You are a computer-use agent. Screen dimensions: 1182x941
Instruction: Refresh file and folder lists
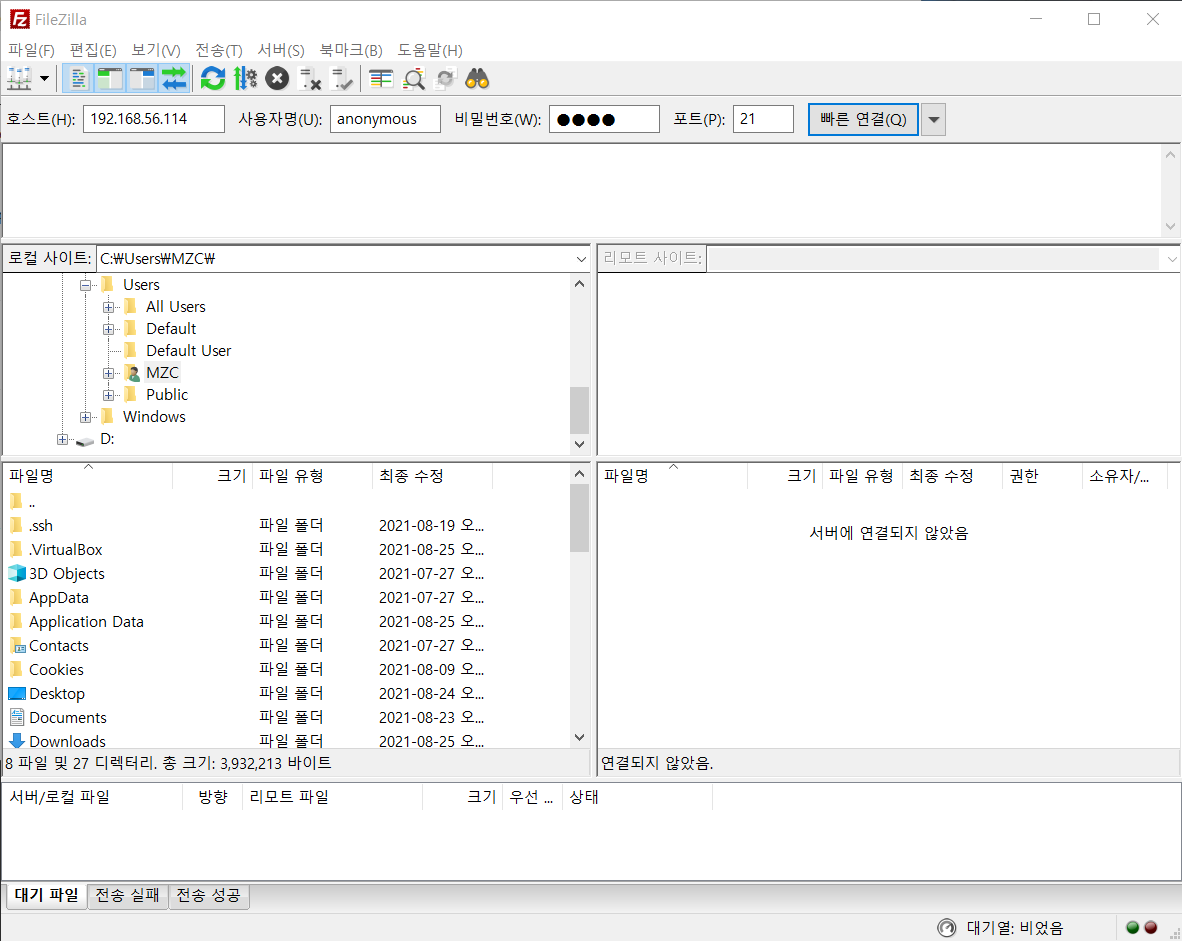click(x=213, y=78)
